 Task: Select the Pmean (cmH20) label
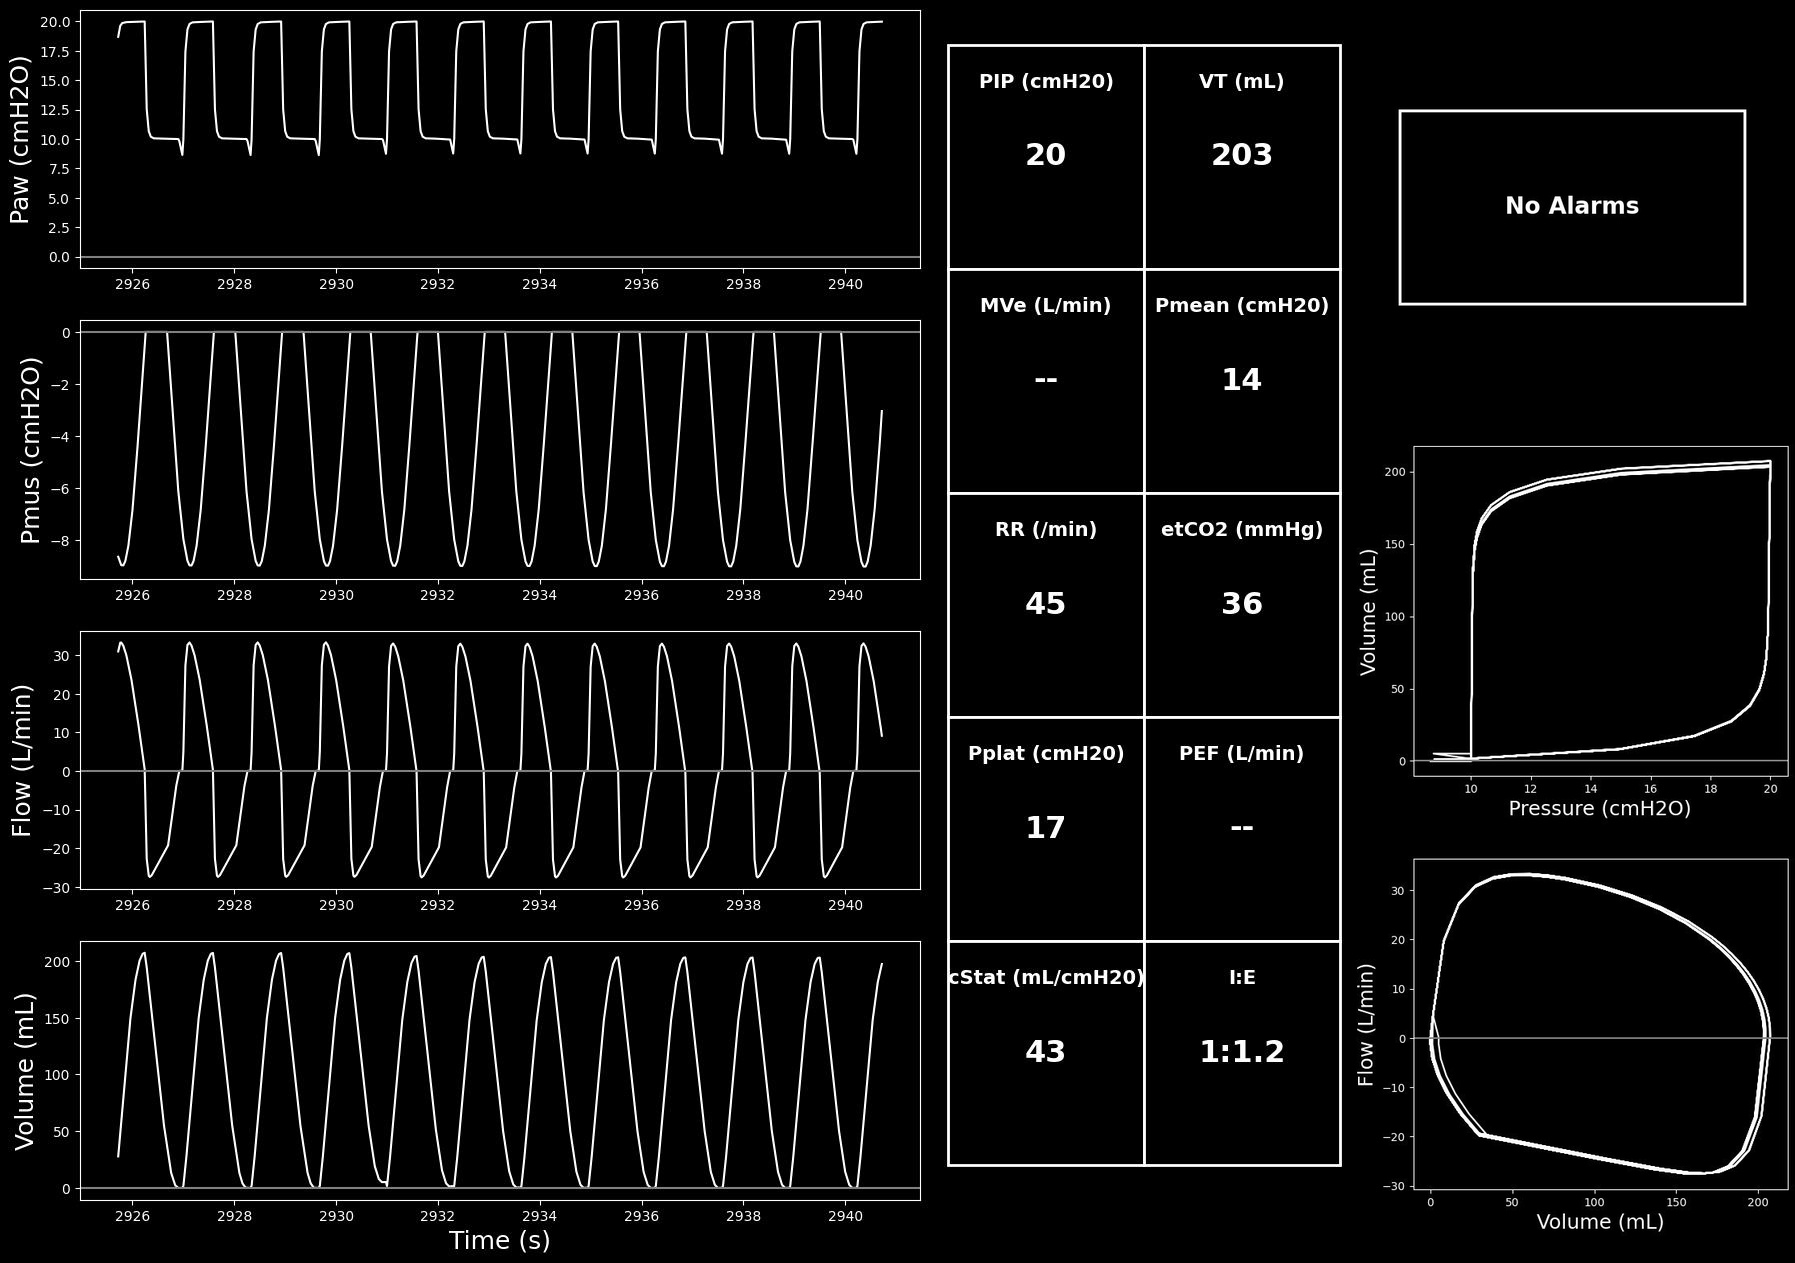tap(1242, 306)
